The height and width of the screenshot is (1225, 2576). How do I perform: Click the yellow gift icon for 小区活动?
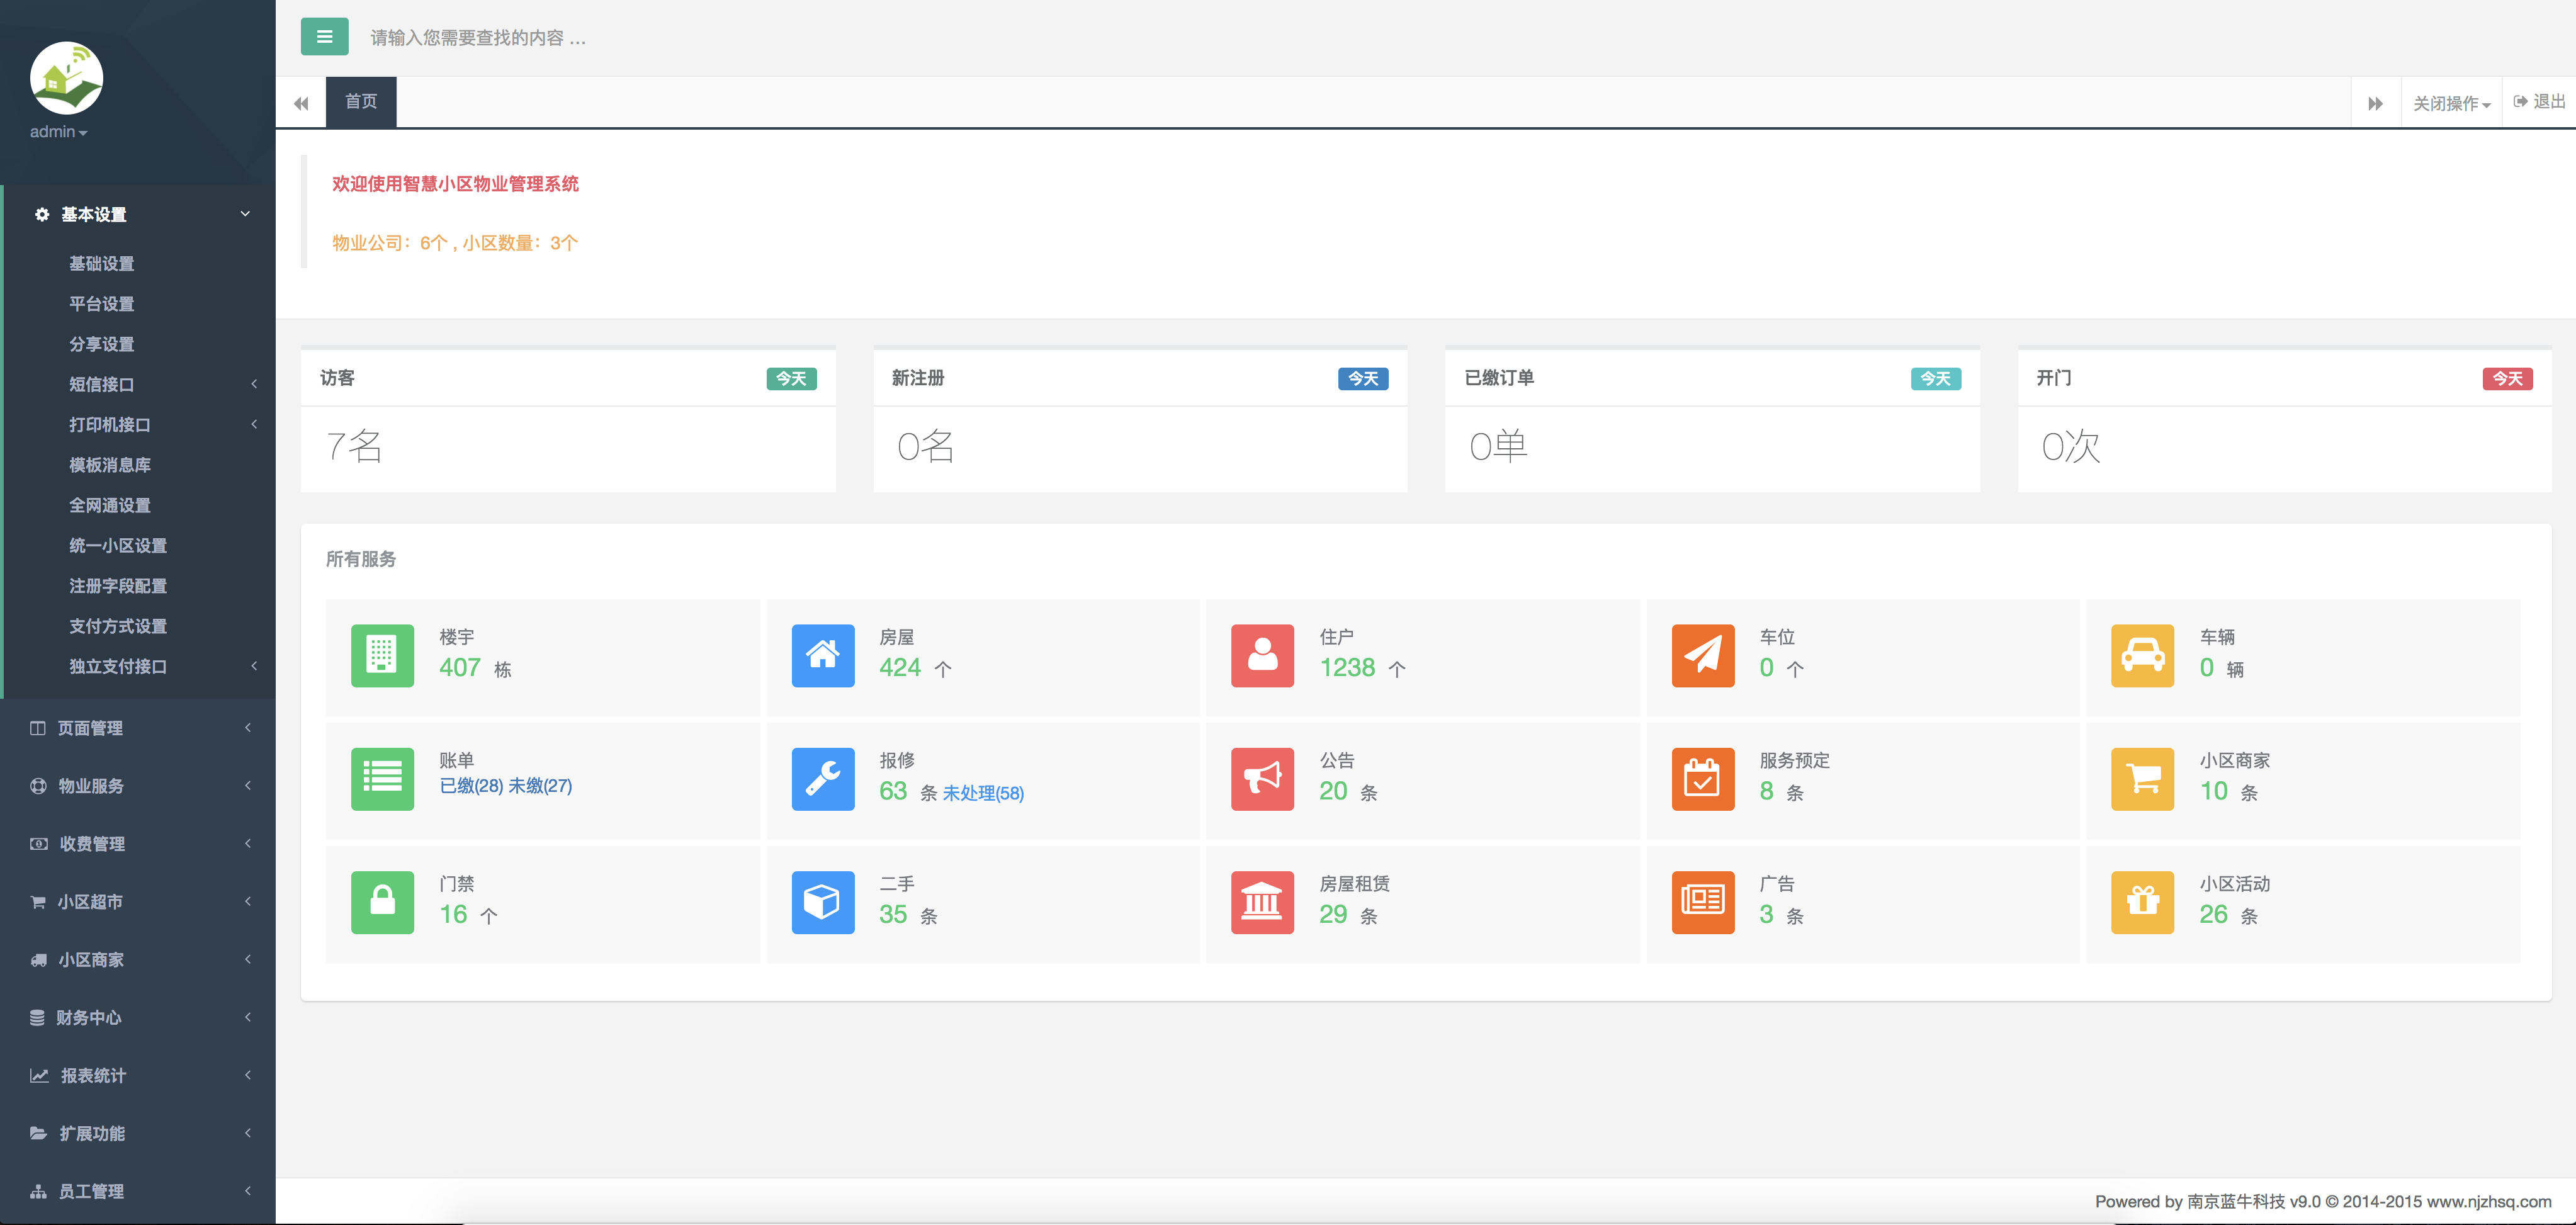point(2142,902)
